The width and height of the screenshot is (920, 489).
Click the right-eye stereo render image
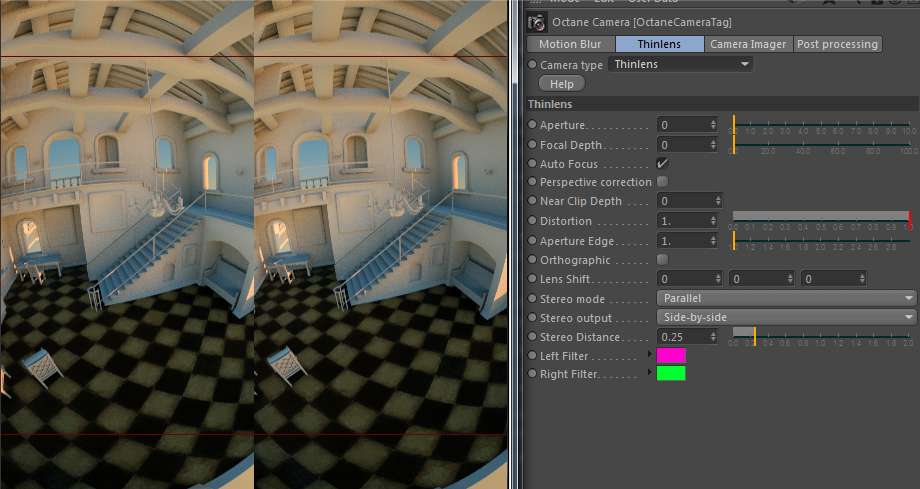click(x=381, y=244)
